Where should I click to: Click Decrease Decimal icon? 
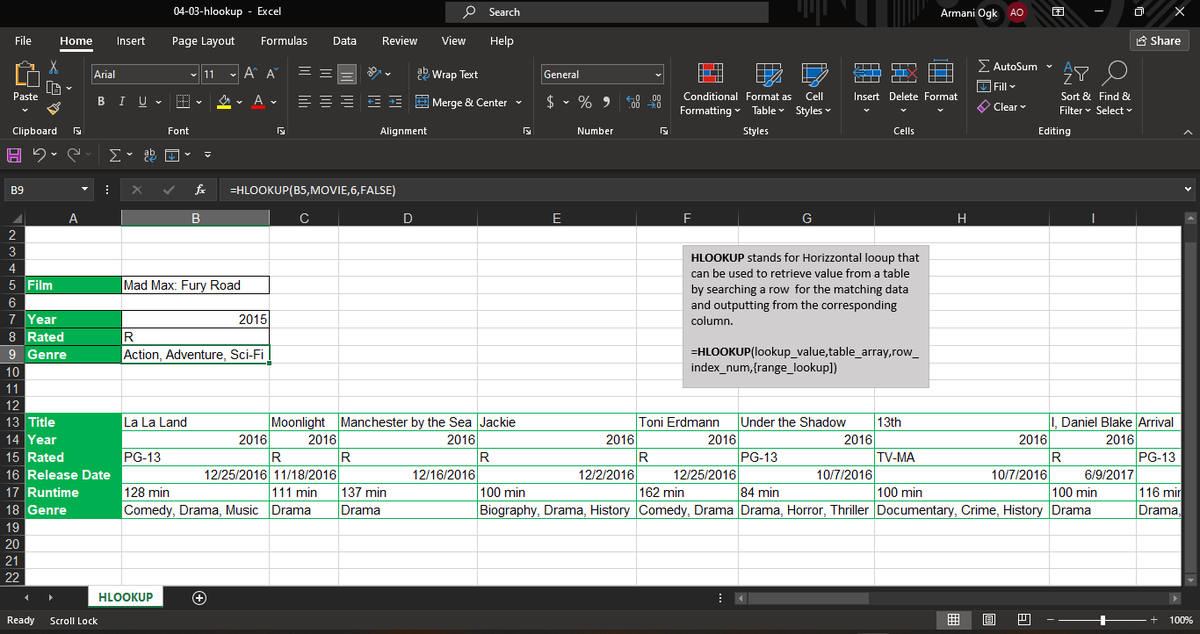[656, 102]
